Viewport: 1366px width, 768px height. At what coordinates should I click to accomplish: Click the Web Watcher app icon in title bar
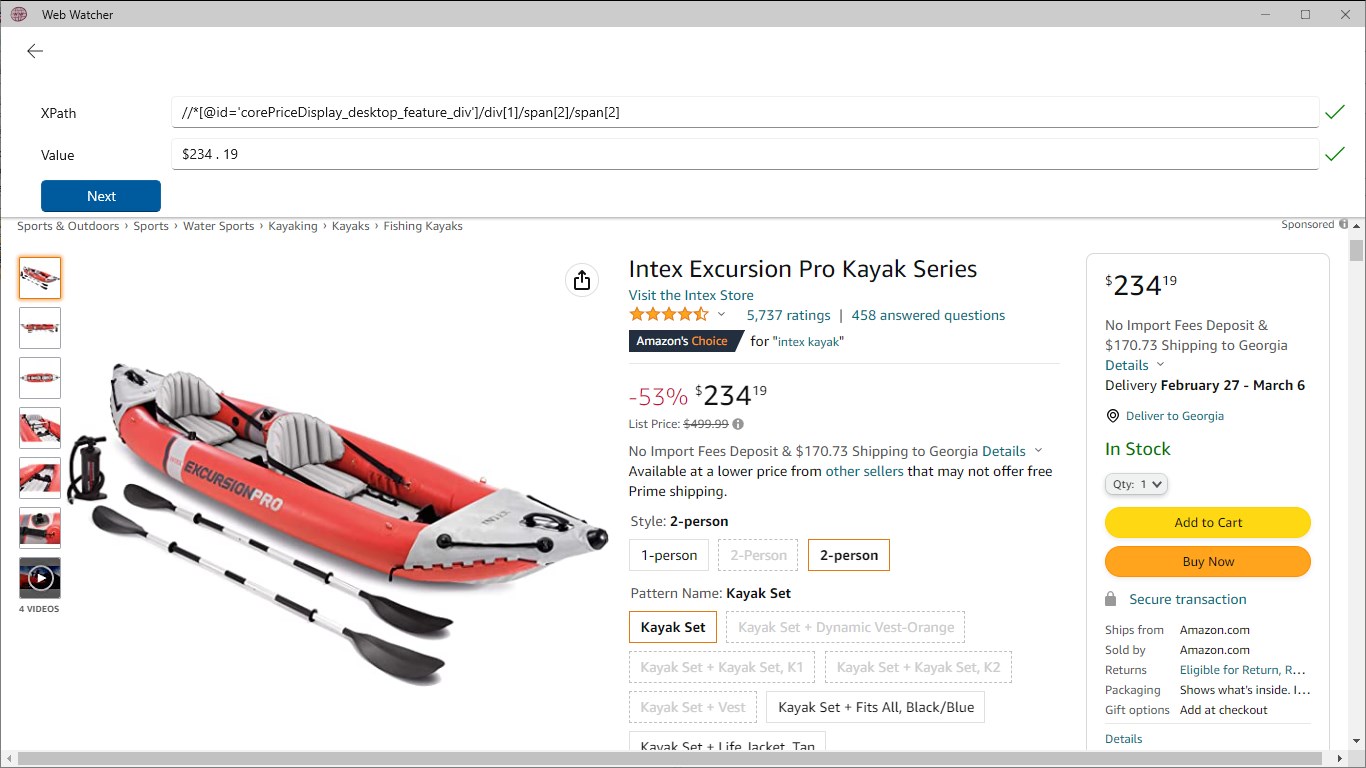[x=18, y=14]
